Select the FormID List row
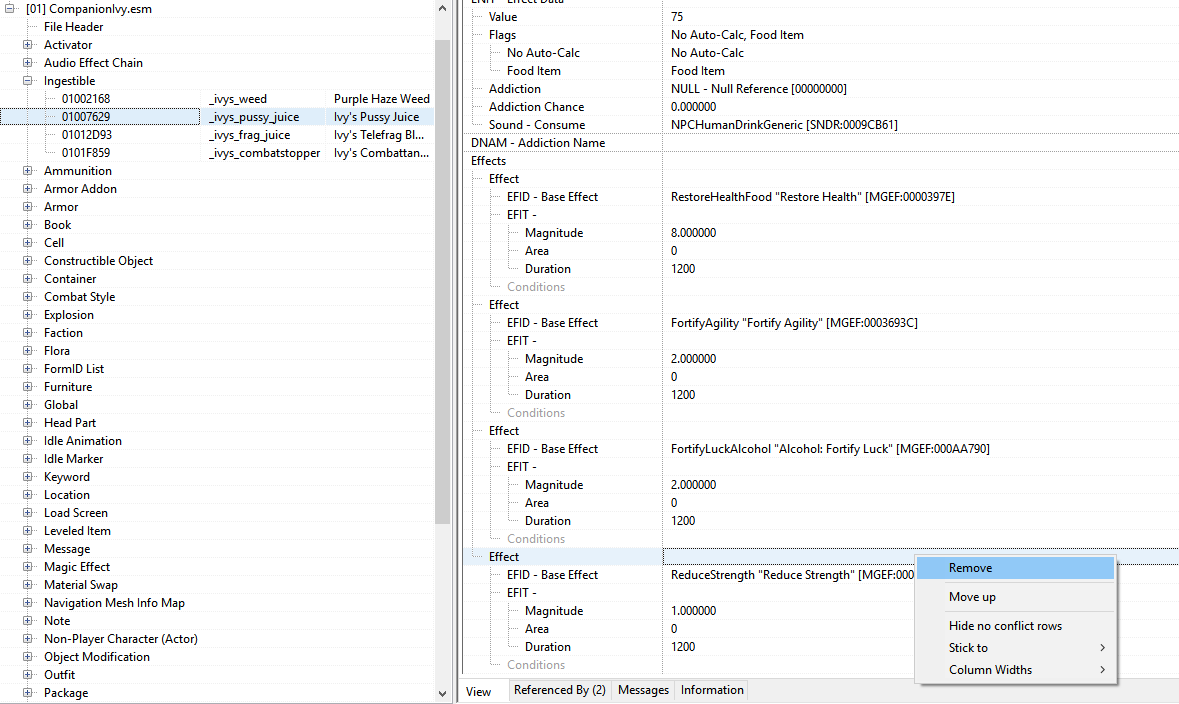Viewport: 1179px width, 704px height. (x=74, y=369)
